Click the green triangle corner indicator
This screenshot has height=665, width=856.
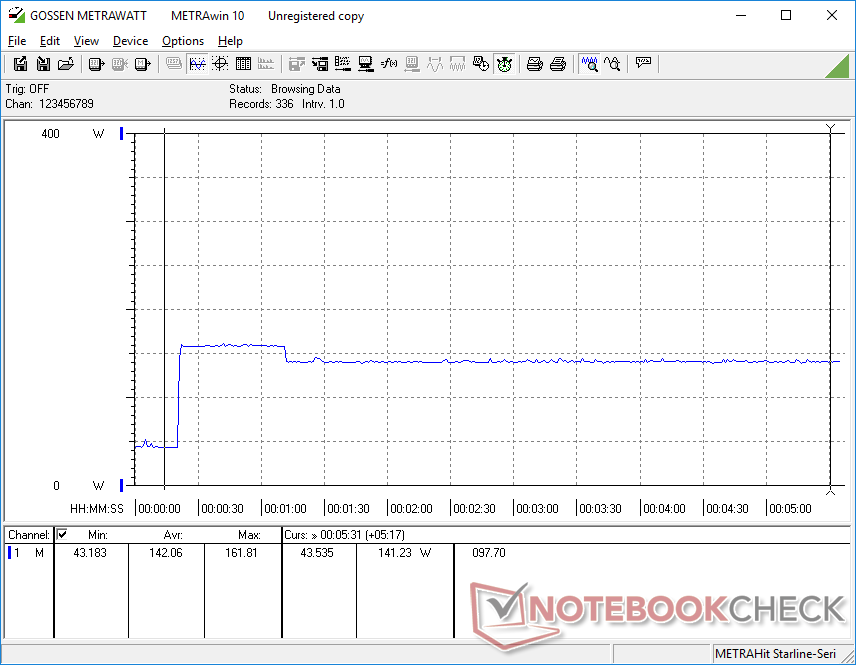(837, 66)
